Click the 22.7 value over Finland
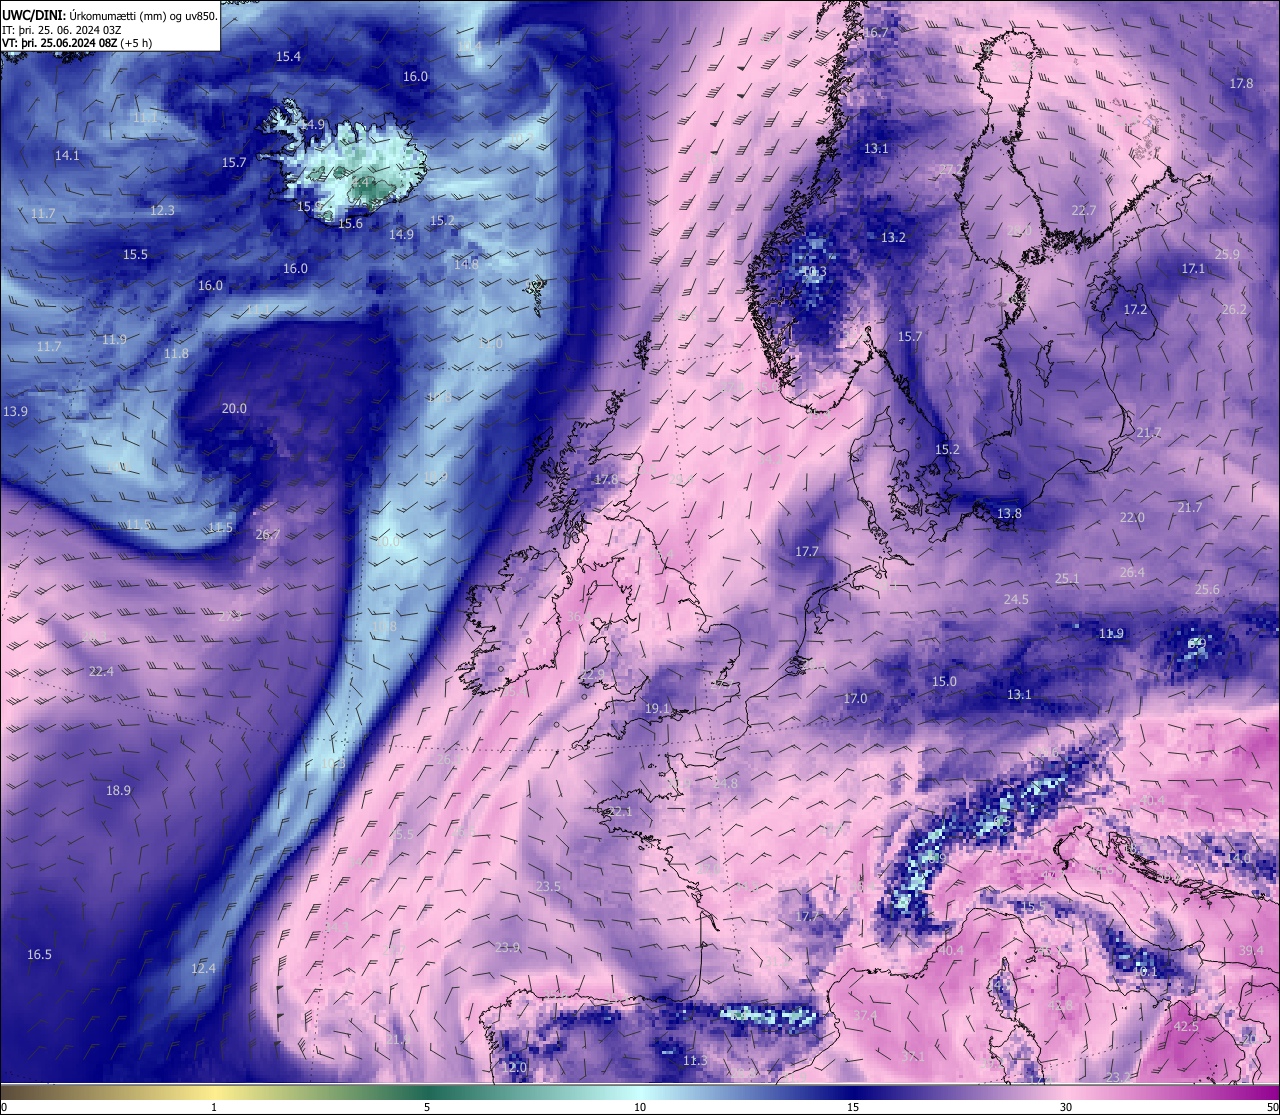This screenshot has height=1115, width=1280. pyautogui.click(x=1084, y=210)
